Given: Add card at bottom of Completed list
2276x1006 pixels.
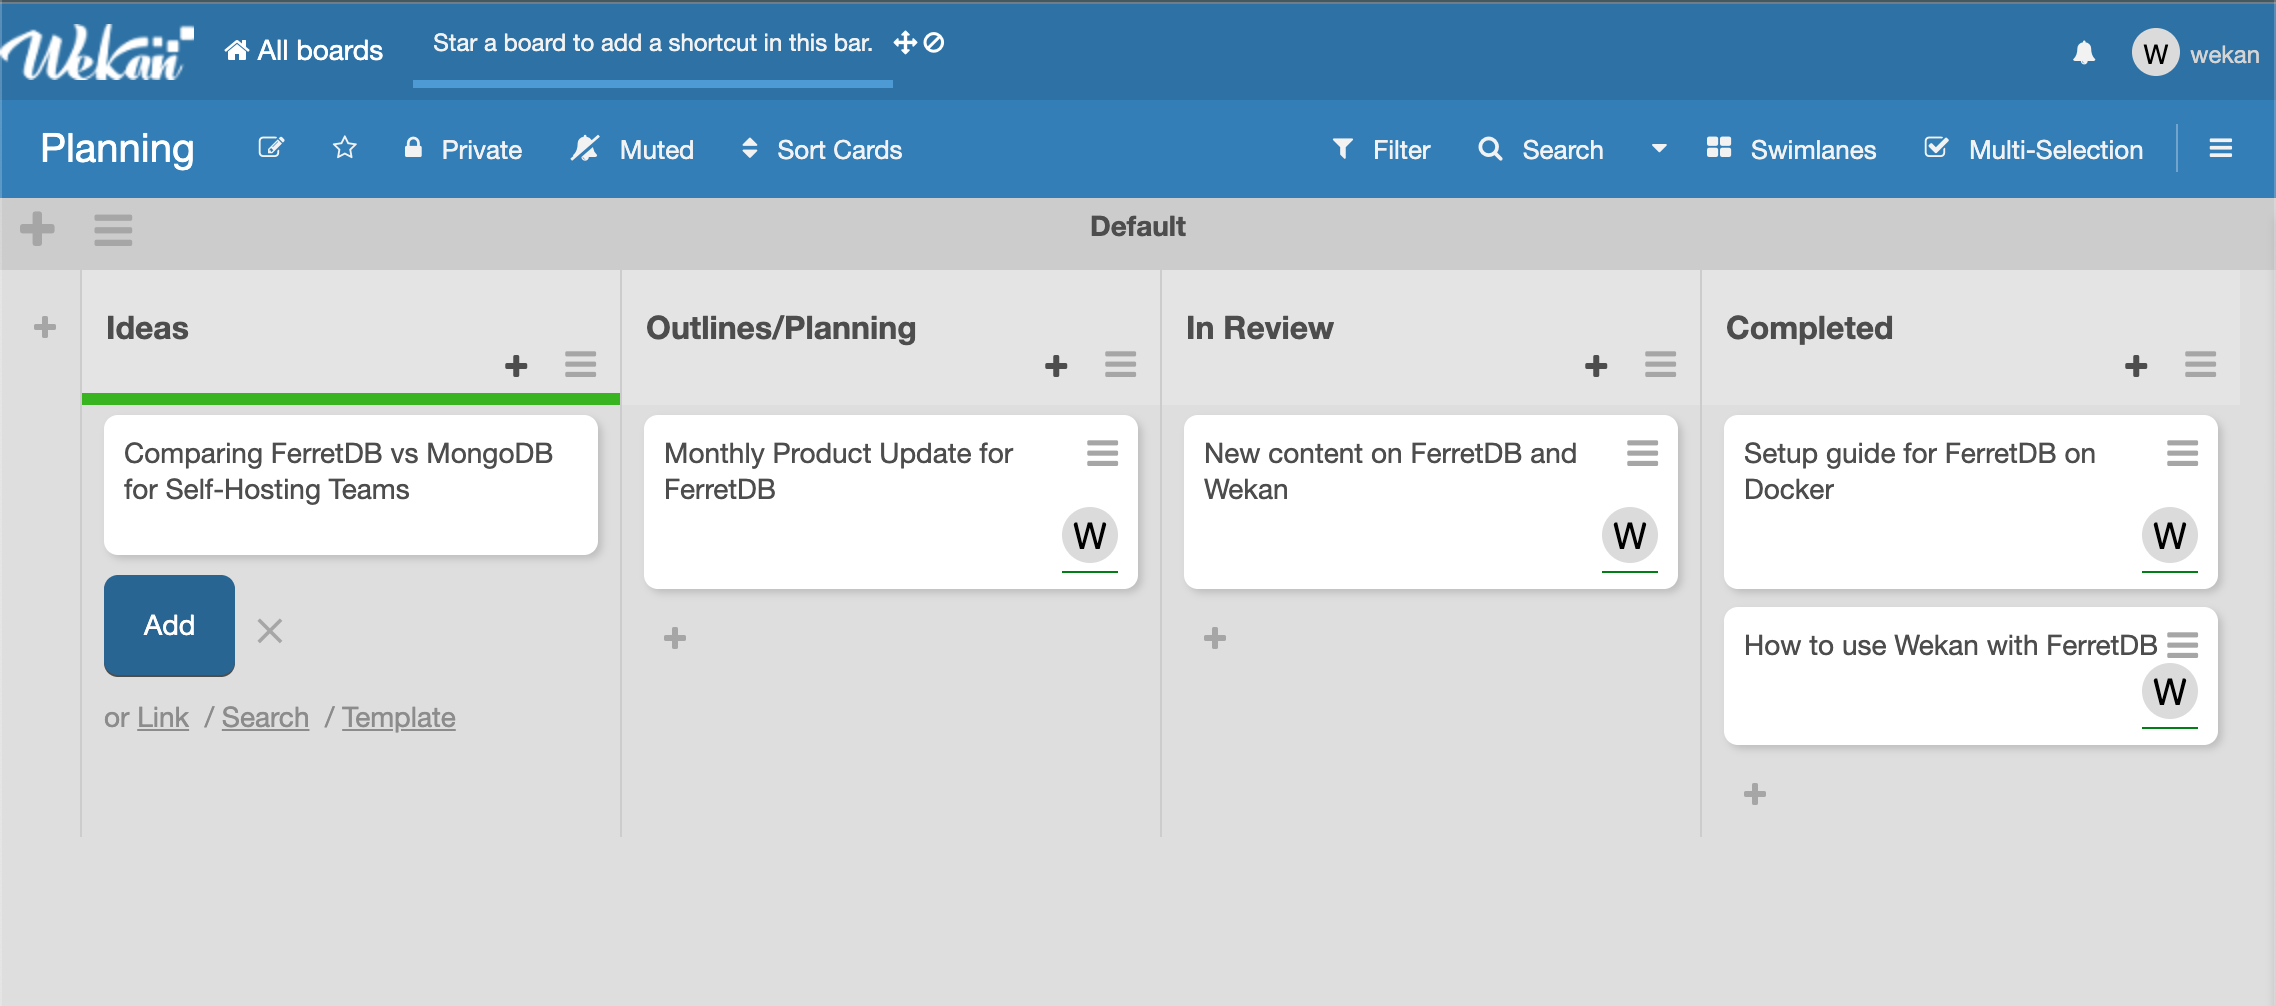Looking at the screenshot, I should [1755, 794].
